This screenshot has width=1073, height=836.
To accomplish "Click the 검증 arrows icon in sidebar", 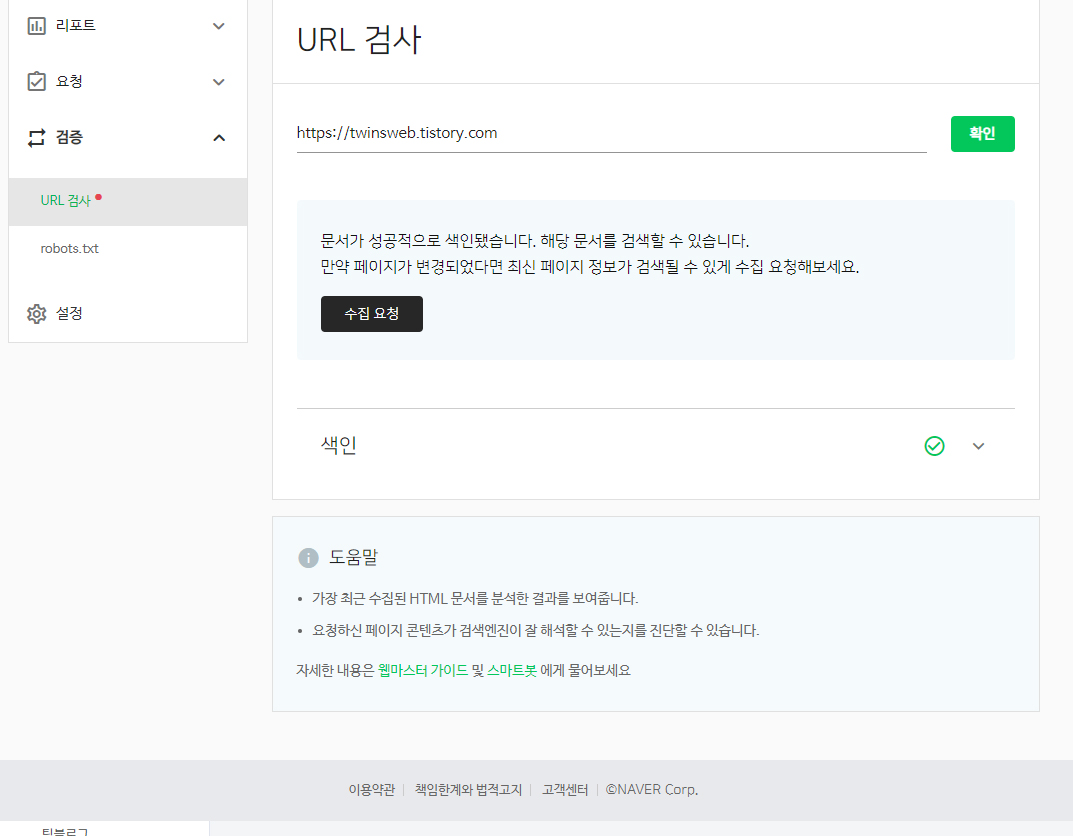I will point(37,137).
